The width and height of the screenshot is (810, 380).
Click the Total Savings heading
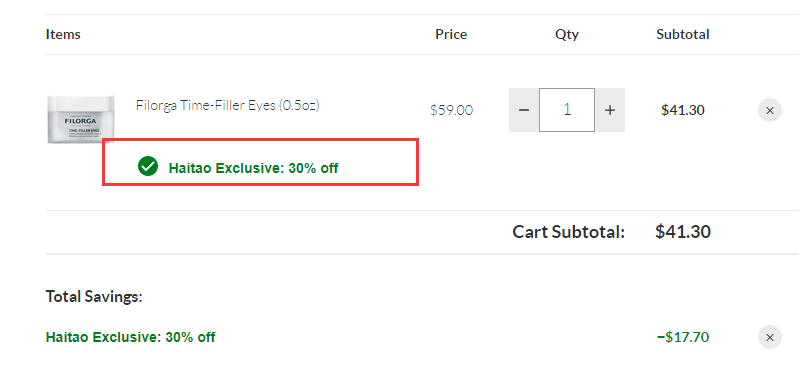point(94,296)
